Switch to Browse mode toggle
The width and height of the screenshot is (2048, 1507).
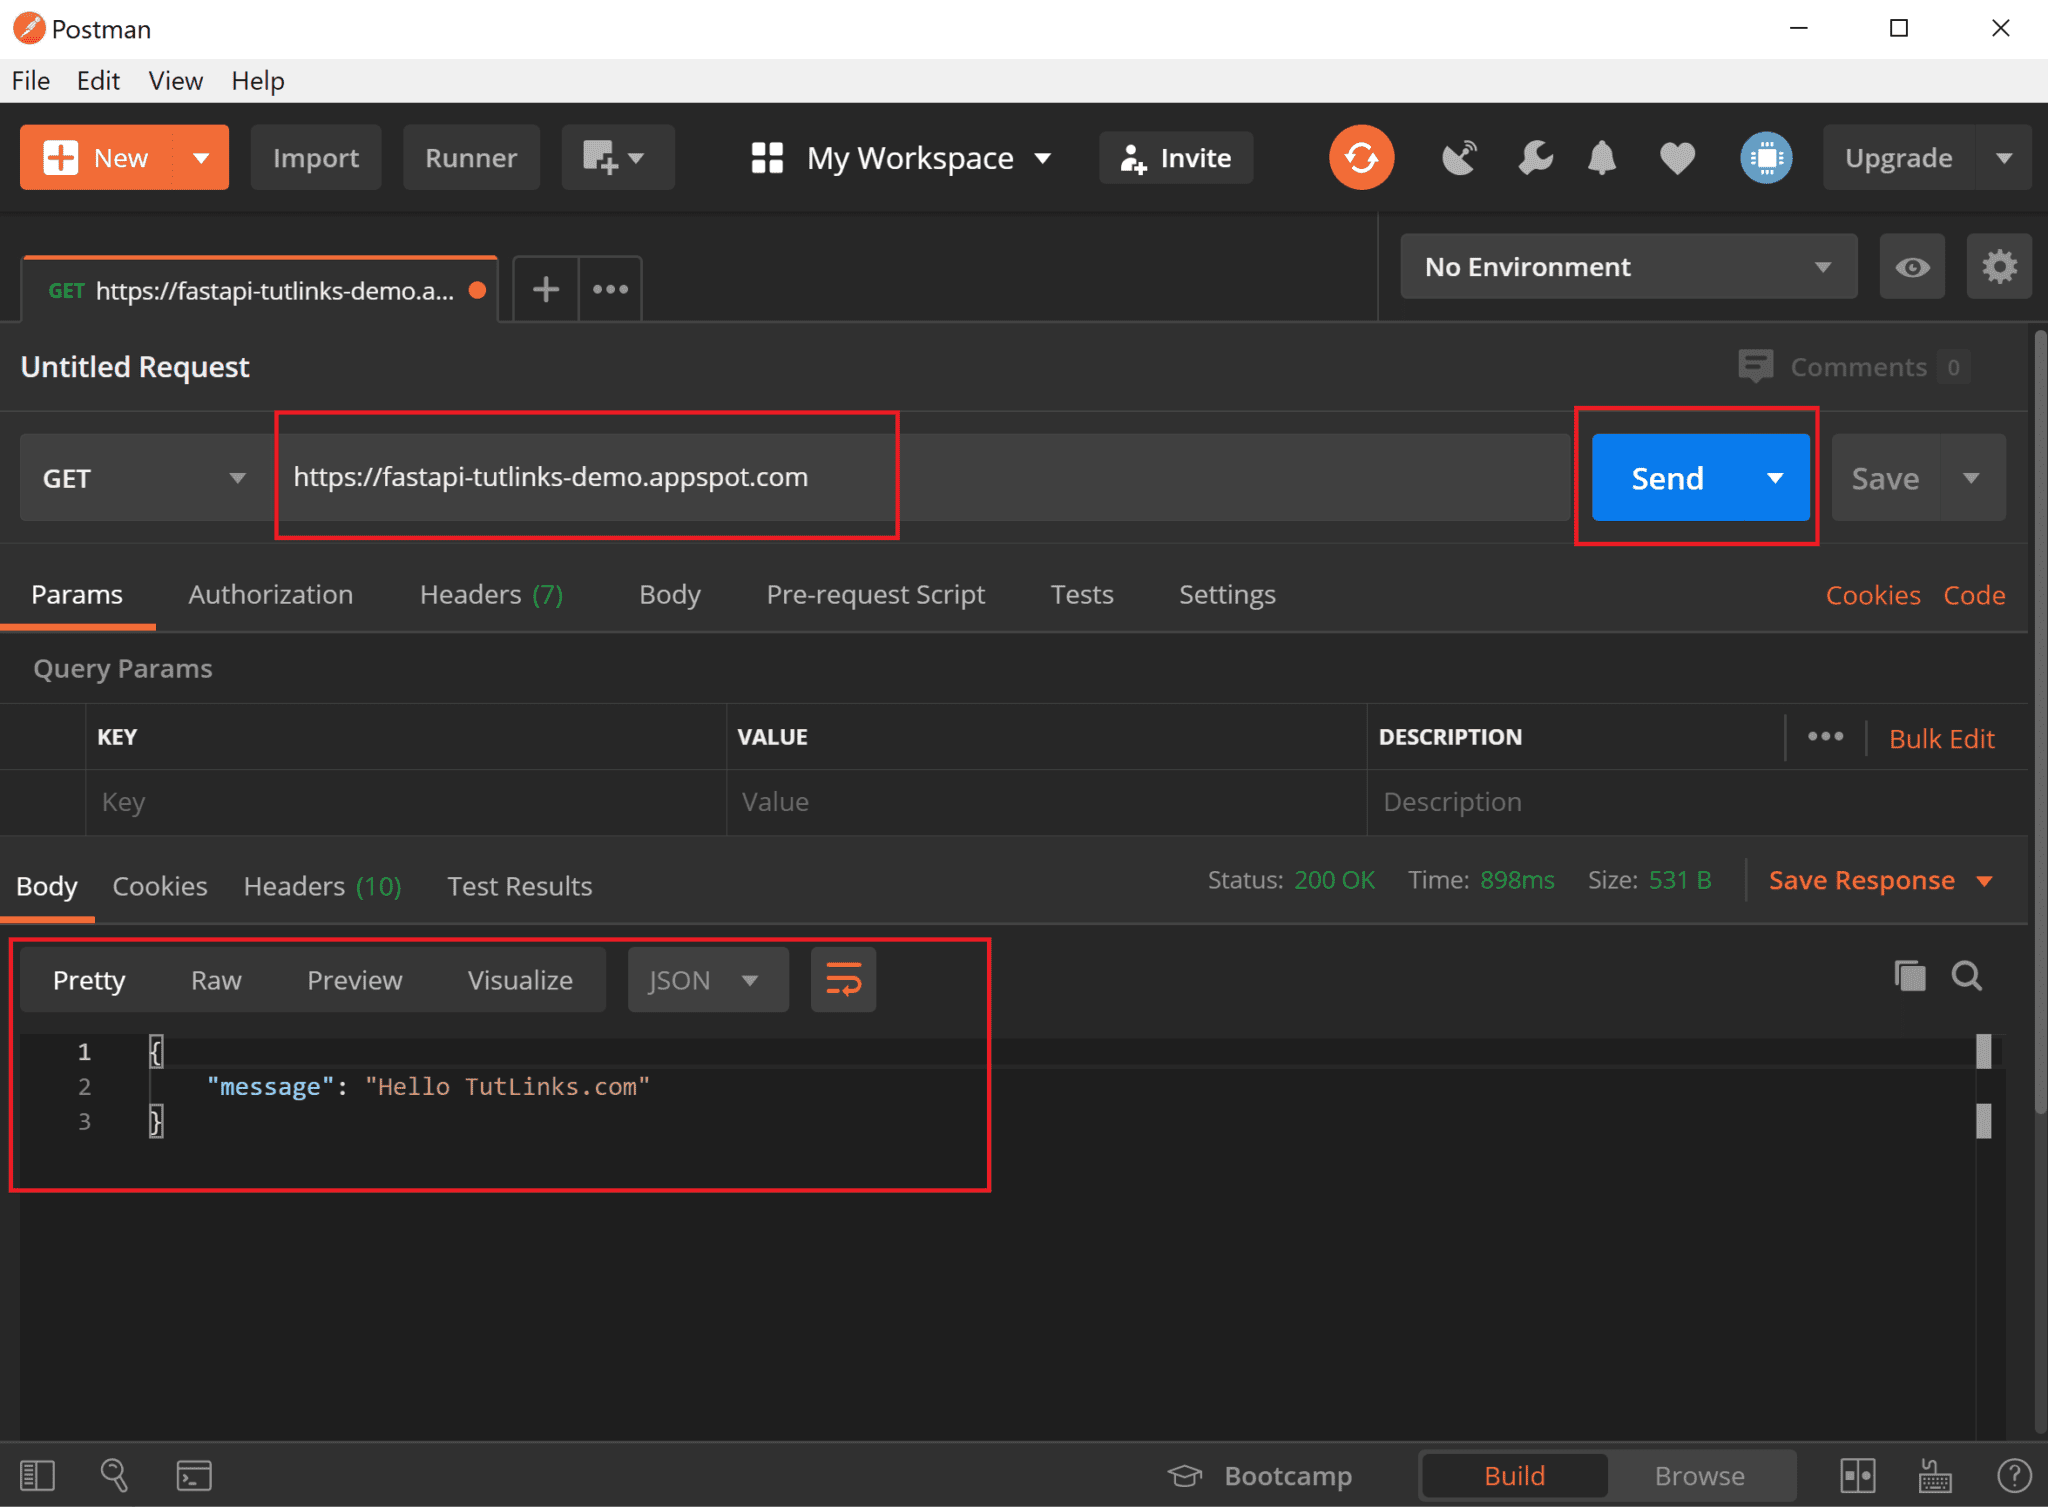1699,1475
